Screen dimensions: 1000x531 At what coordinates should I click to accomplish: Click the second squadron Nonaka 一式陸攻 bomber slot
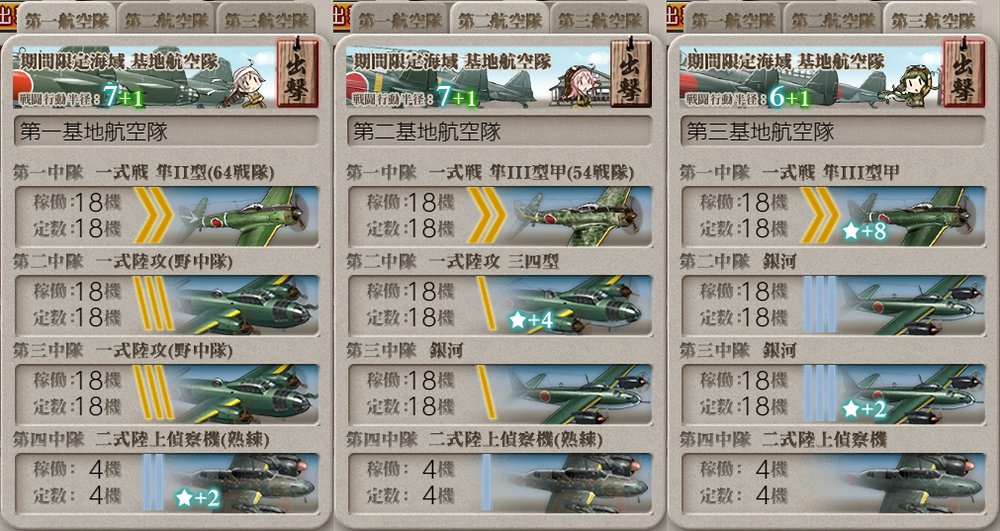(x=166, y=305)
